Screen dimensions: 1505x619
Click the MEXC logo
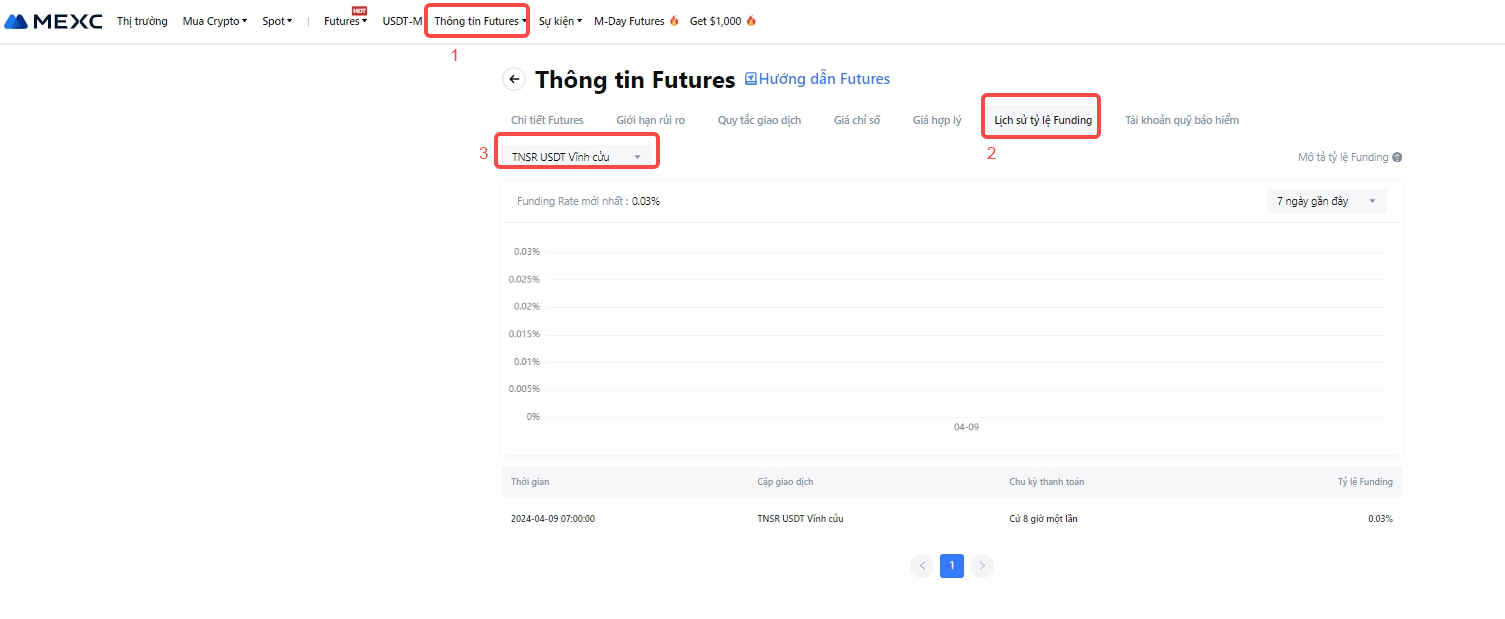pyautogui.click(x=54, y=21)
